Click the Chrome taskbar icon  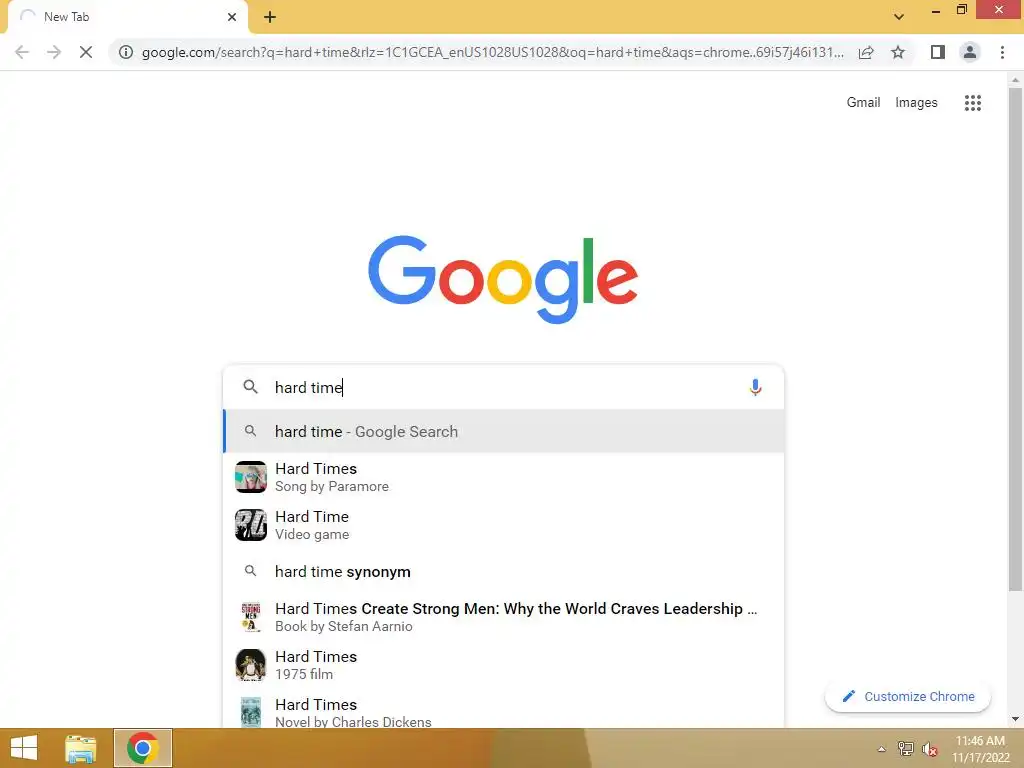(143, 748)
